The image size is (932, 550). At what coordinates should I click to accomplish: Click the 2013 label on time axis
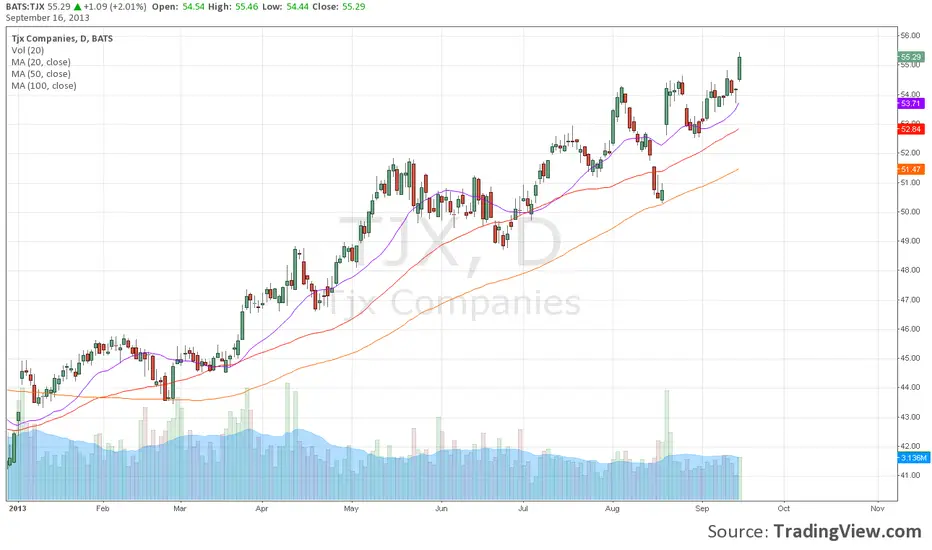tap(17, 509)
